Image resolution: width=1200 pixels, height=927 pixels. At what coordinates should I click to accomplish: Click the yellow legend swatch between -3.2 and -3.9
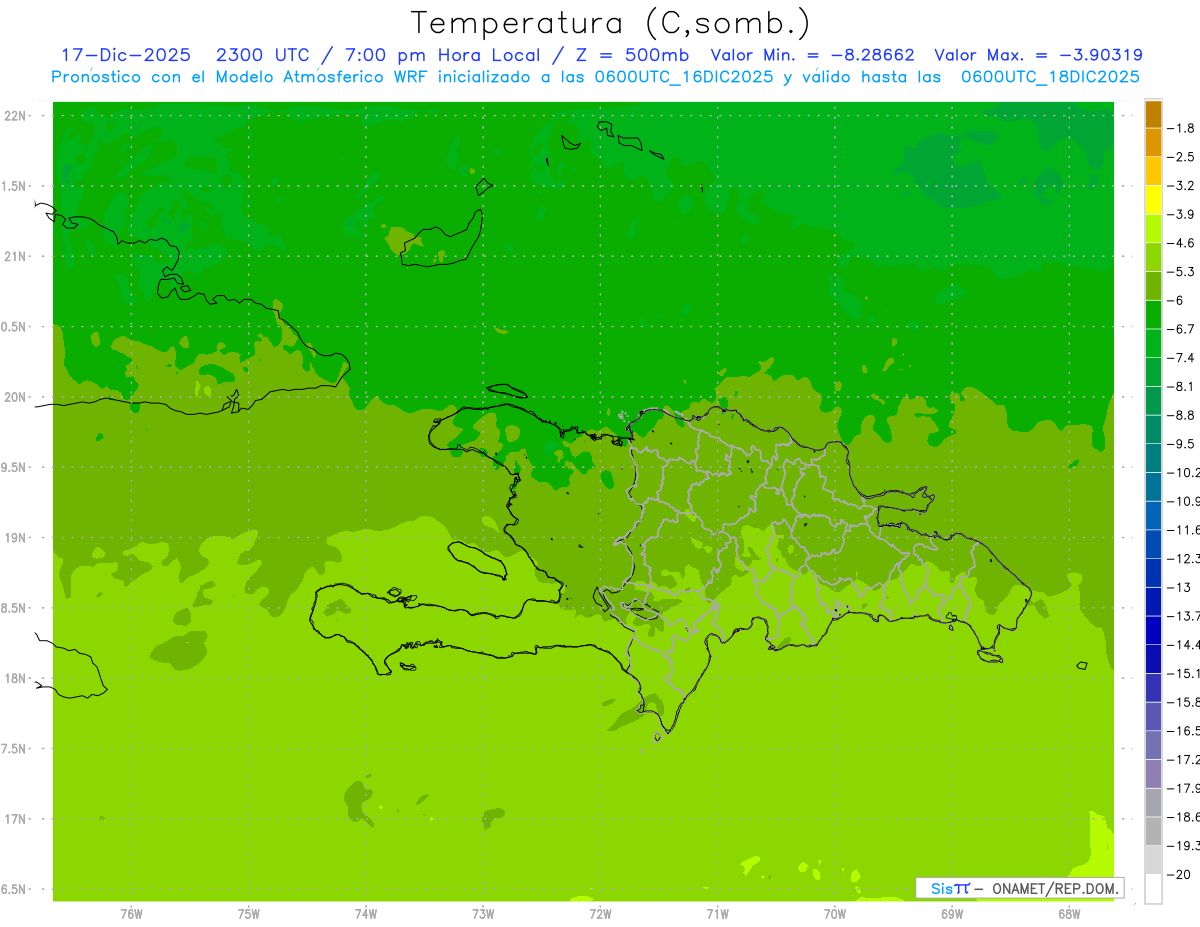point(1153,200)
